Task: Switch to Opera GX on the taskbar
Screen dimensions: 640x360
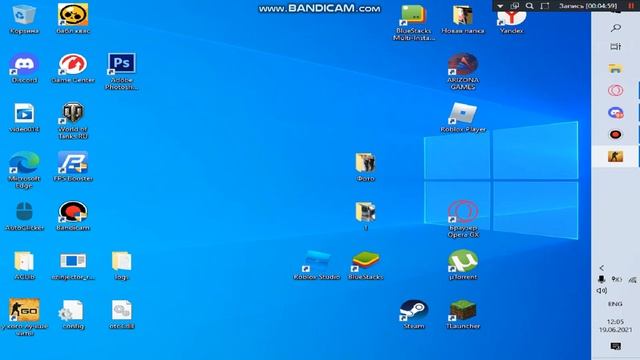Action: 616,90
